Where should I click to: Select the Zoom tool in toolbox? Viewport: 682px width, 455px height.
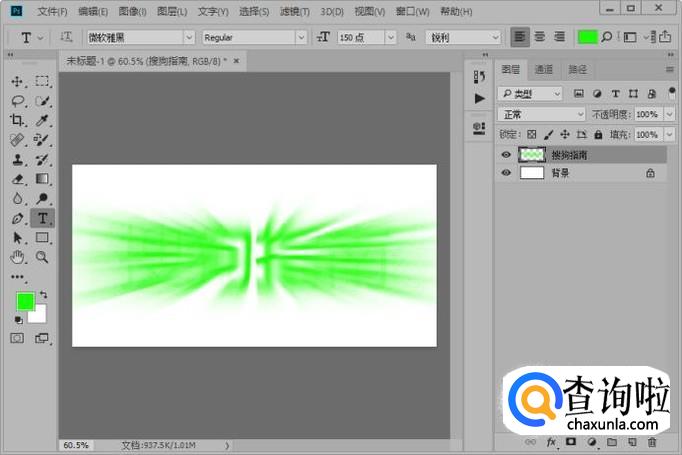click(42, 257)
